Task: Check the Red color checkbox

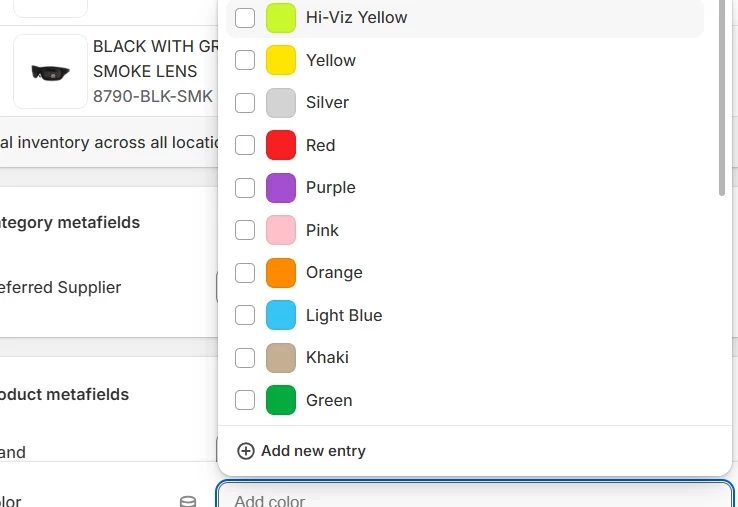Action: (x=245, y=145)
